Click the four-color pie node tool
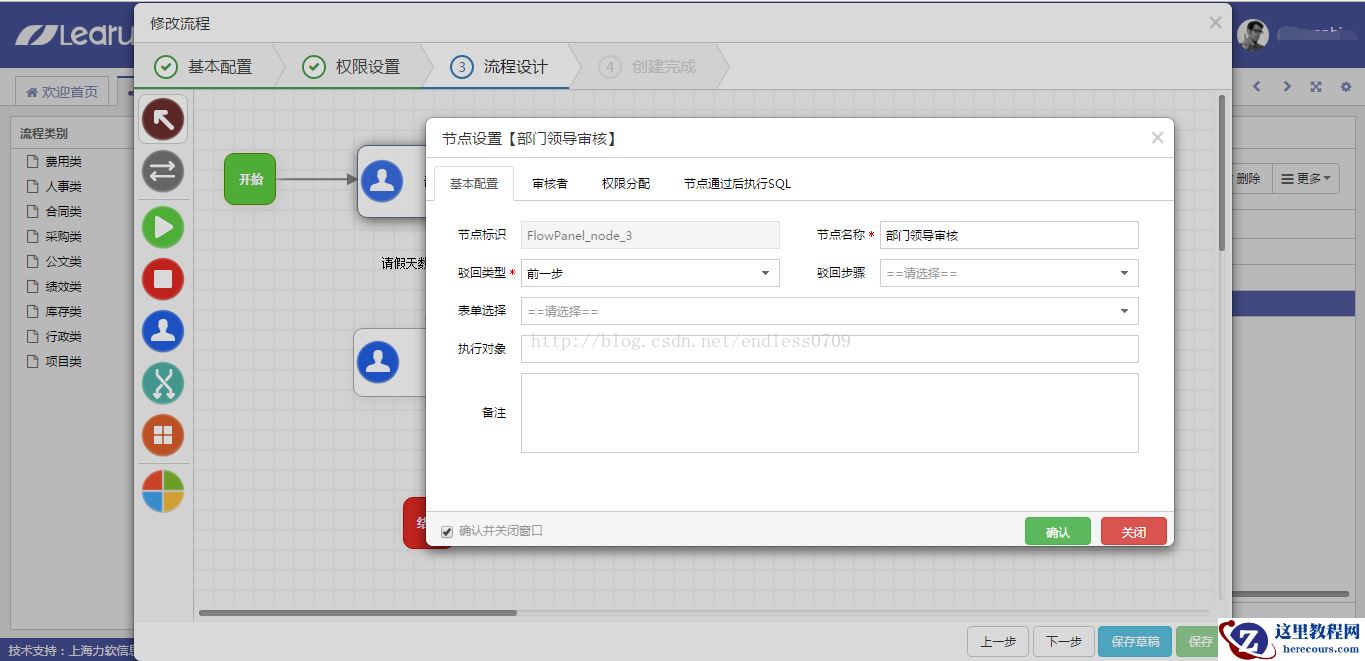Viewport: 1365px width, 661px height. coord(163,491)
